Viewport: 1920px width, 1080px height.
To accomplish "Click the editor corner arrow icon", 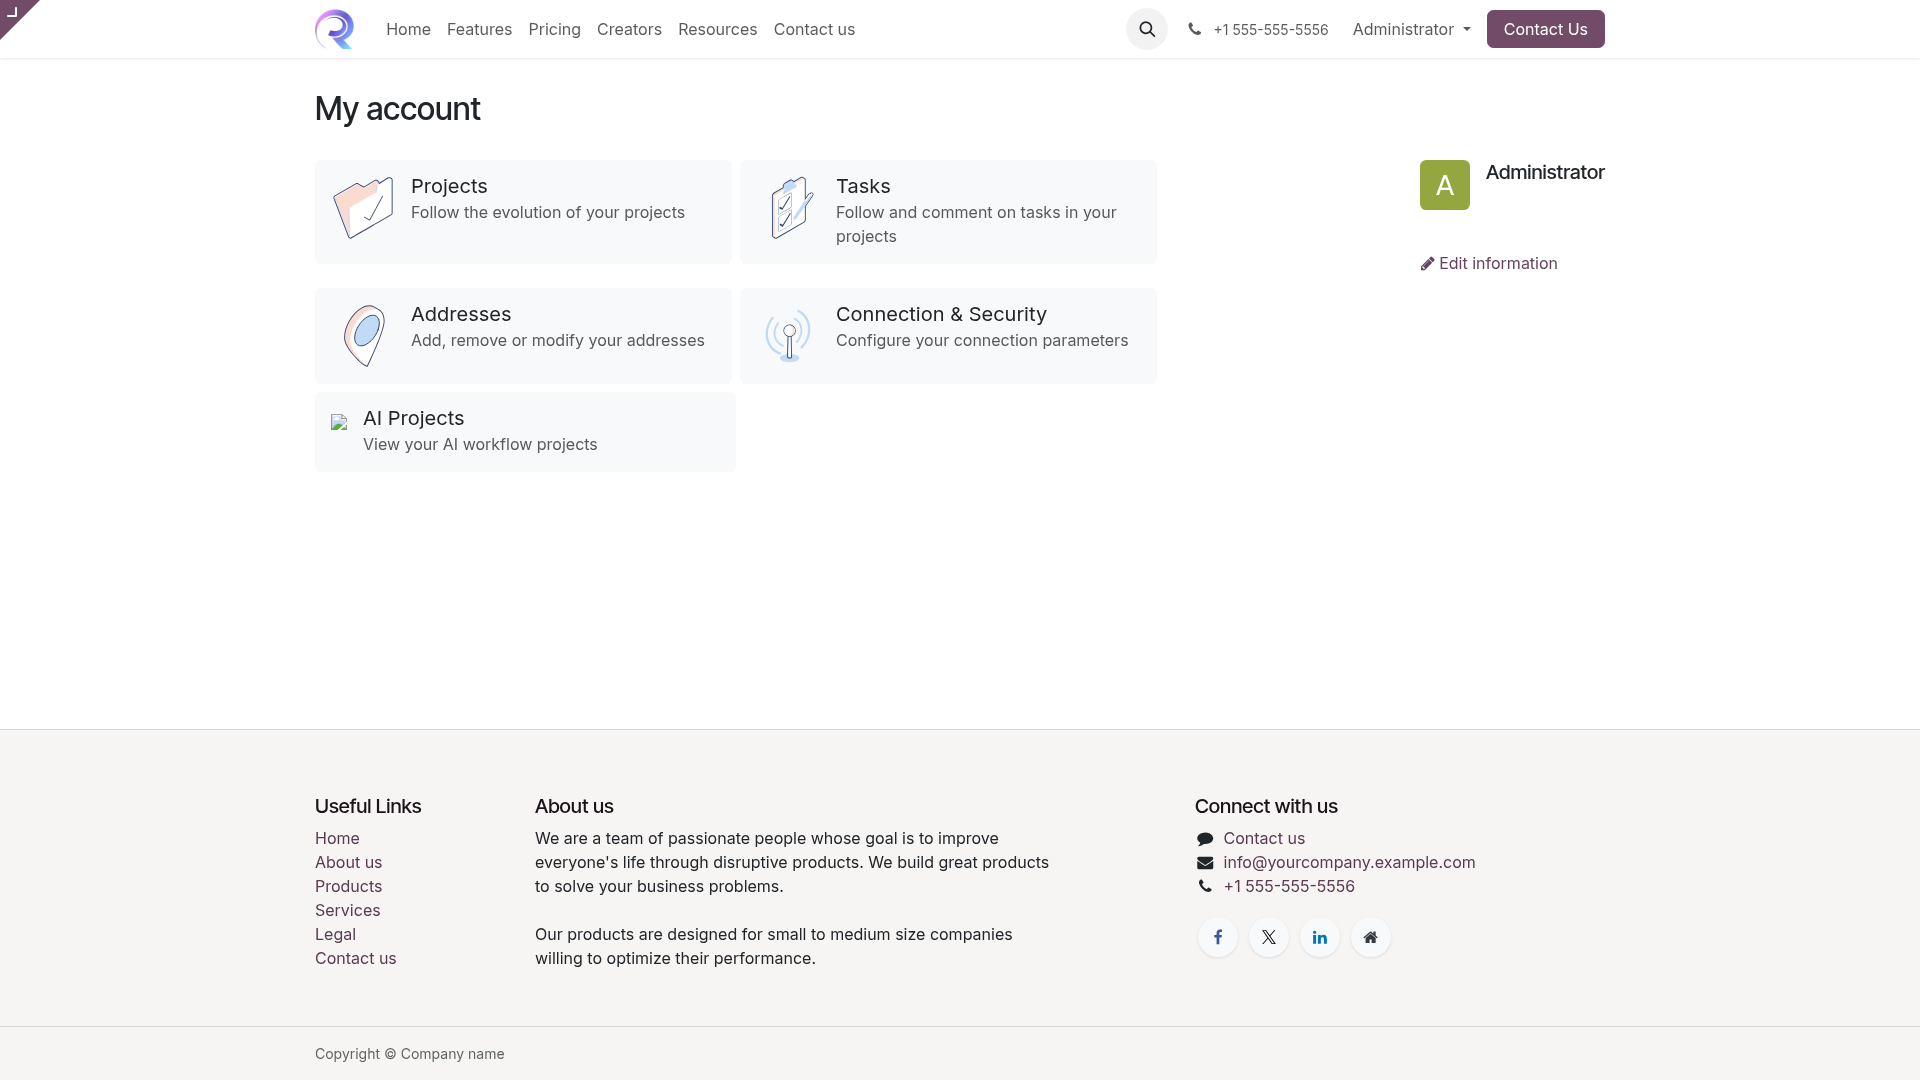I will pos(13,12).
